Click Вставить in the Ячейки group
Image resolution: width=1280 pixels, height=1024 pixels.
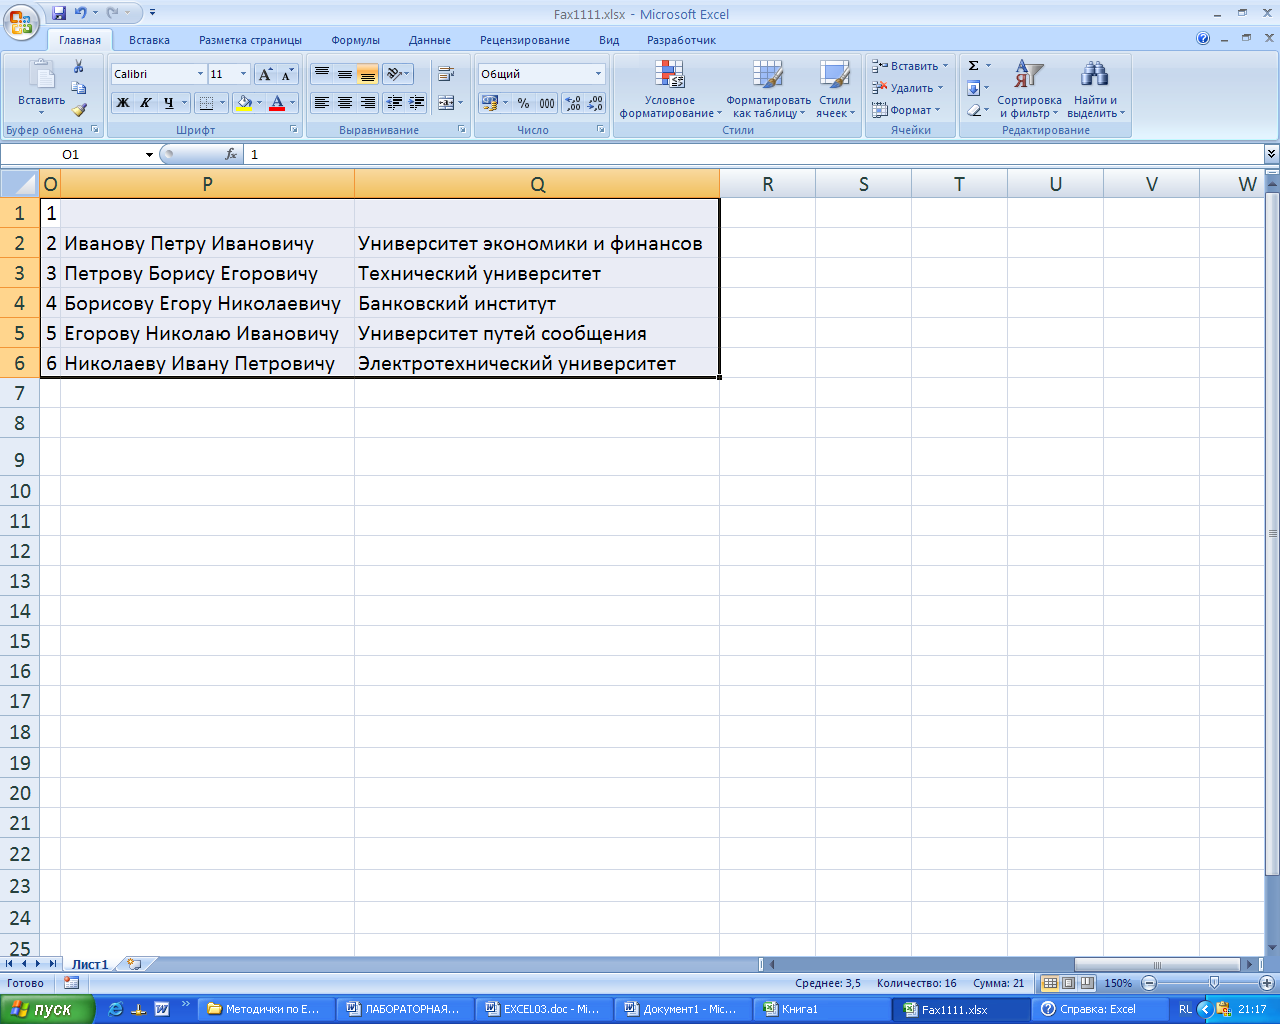pyautogui.click(x=910, y=66)
